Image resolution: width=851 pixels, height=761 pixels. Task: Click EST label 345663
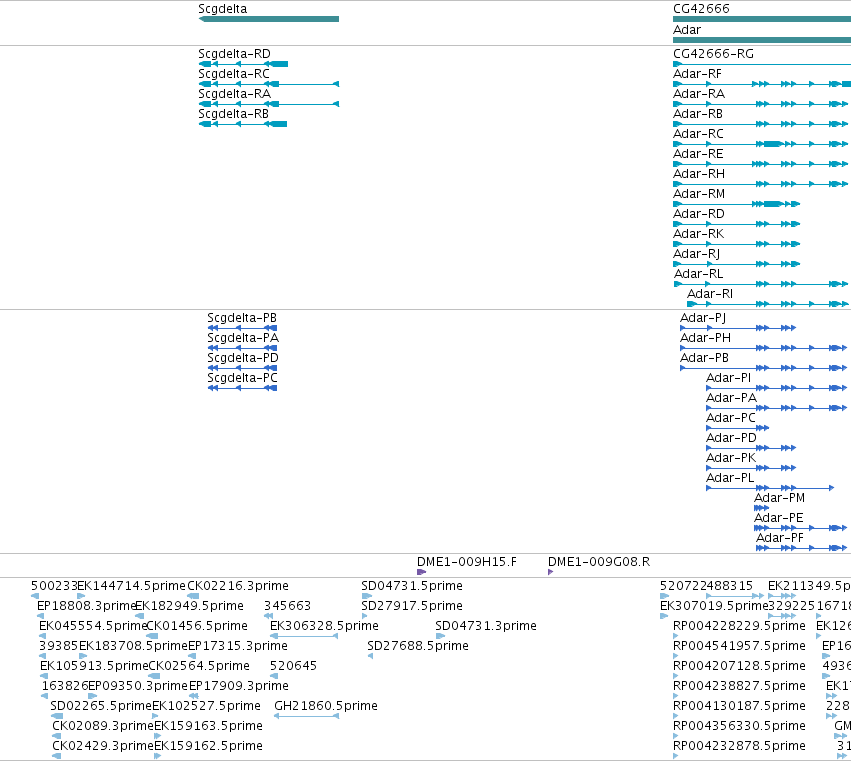[x=287, y=606]
